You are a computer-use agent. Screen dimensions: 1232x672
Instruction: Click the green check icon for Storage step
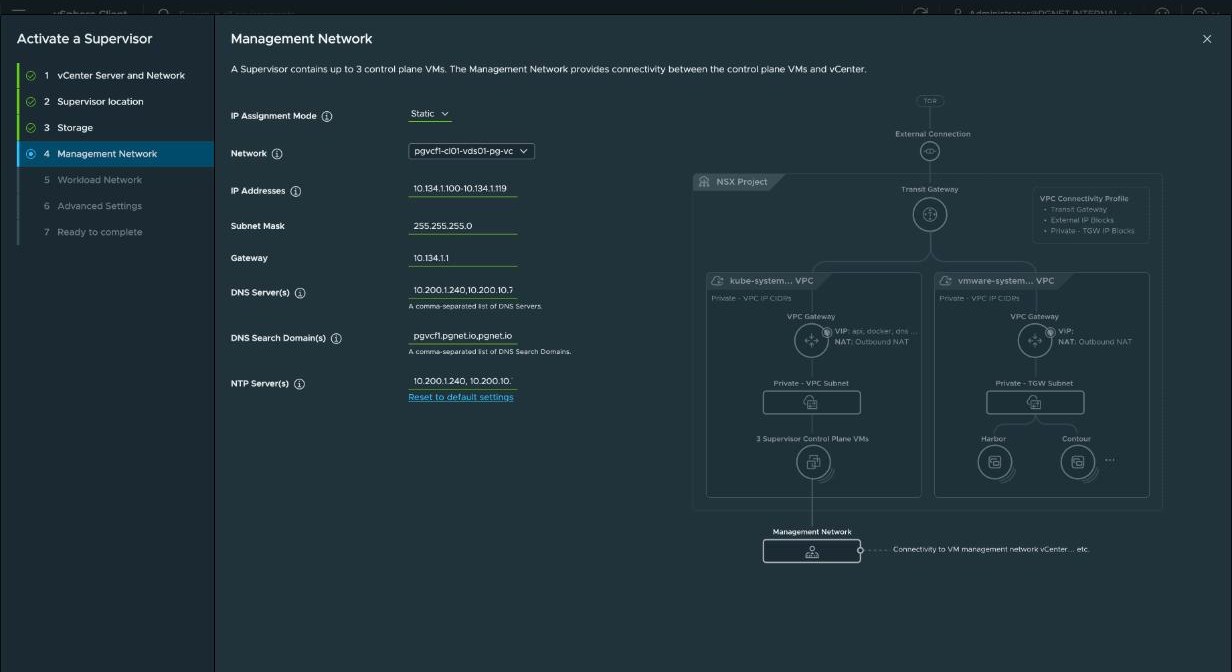pos(31,128)
